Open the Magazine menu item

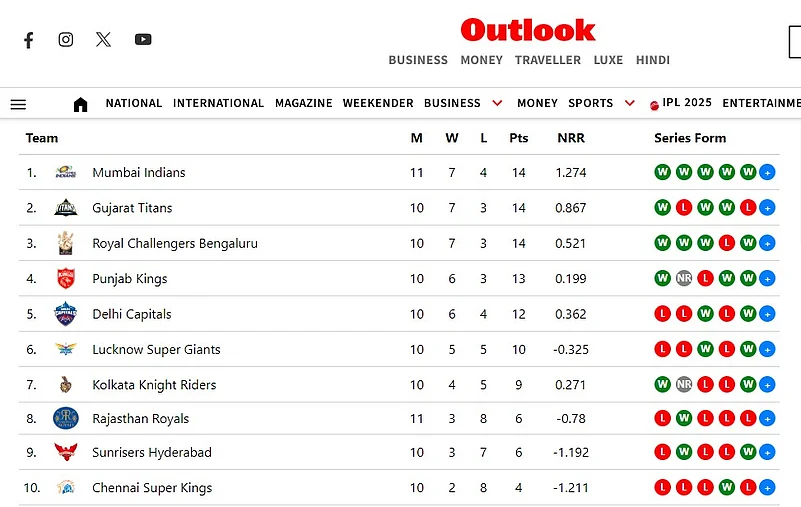pos(303,103)
